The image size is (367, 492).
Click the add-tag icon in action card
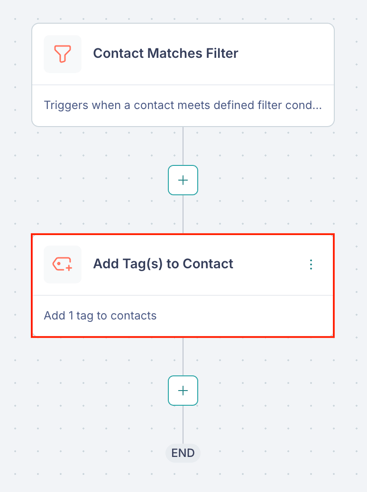coord(62,264)
